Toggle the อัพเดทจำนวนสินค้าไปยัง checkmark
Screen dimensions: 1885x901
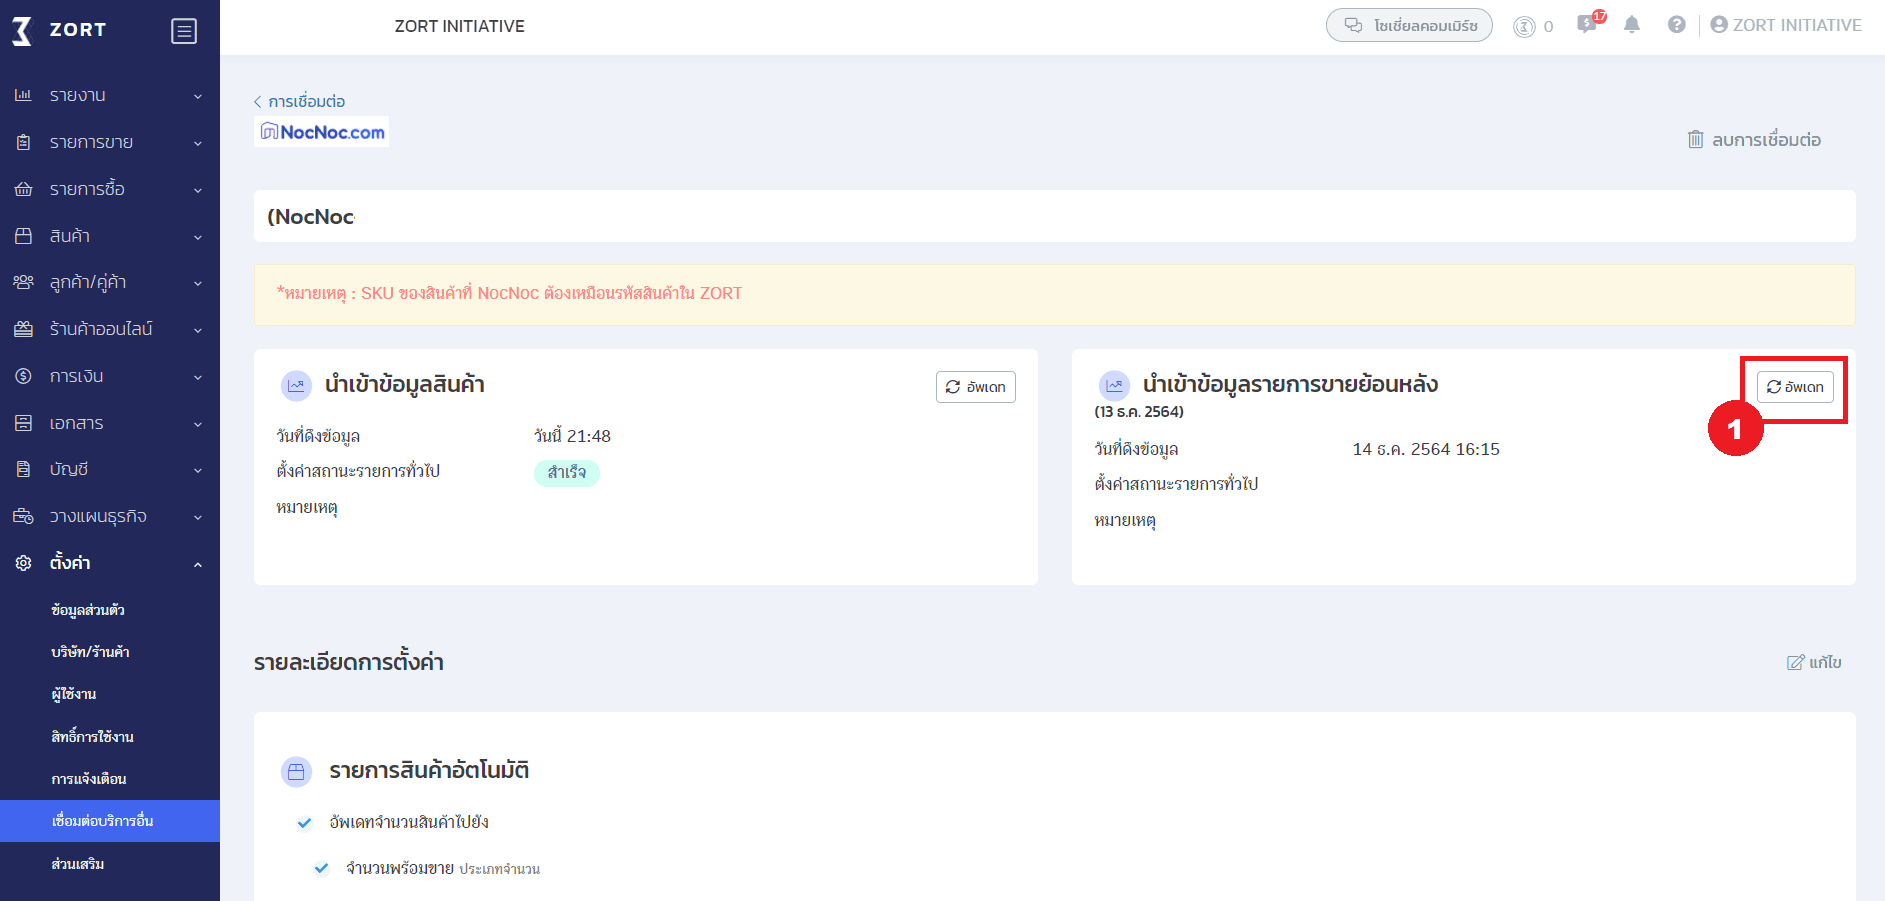pyautogui.click(x=304, y=823)
